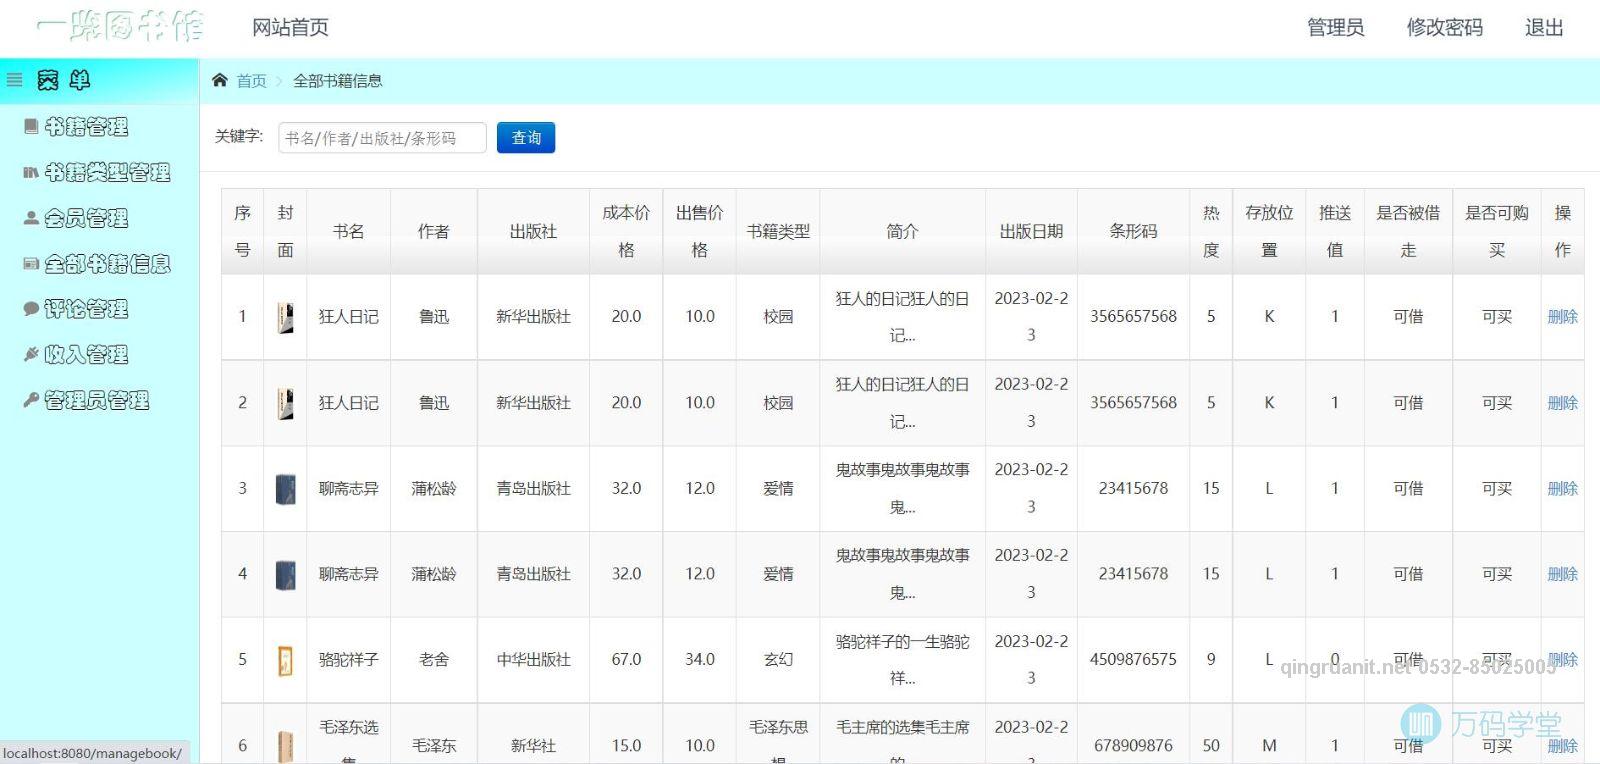Open the cover thumbnail in row 4
This screenshot has height=764, width=1600.
coord(285,575)
